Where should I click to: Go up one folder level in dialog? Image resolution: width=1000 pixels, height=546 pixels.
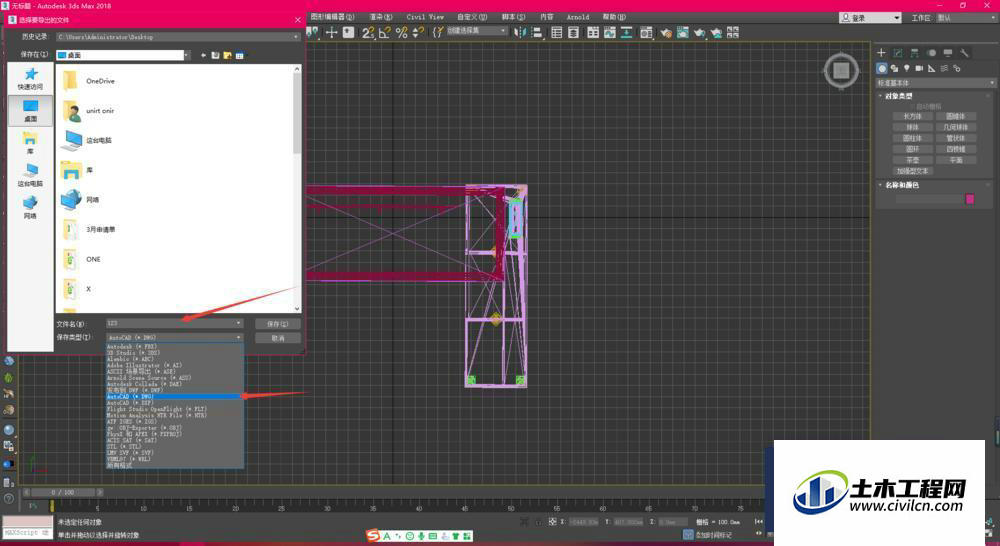(216, 55)
